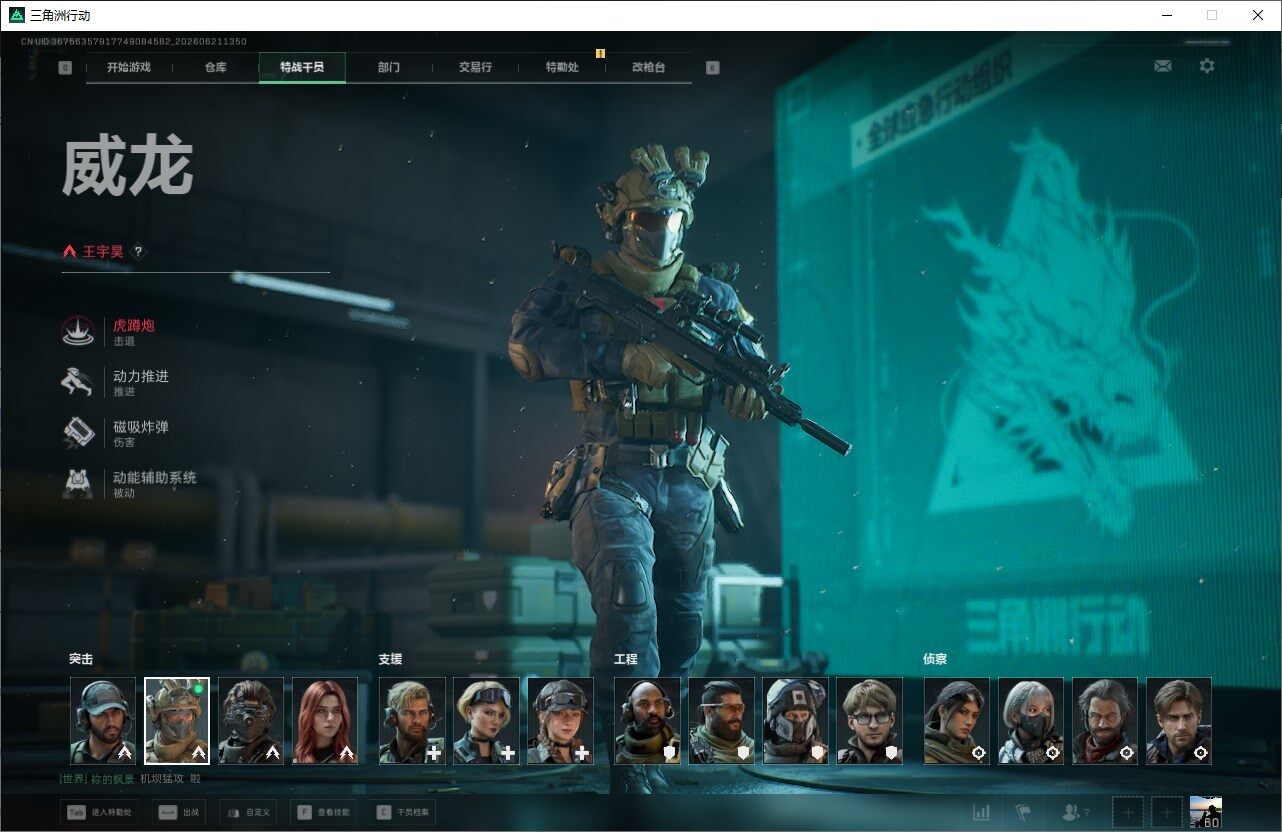Click the world chat message line
Screen dimensions: 1282x832
130,778
